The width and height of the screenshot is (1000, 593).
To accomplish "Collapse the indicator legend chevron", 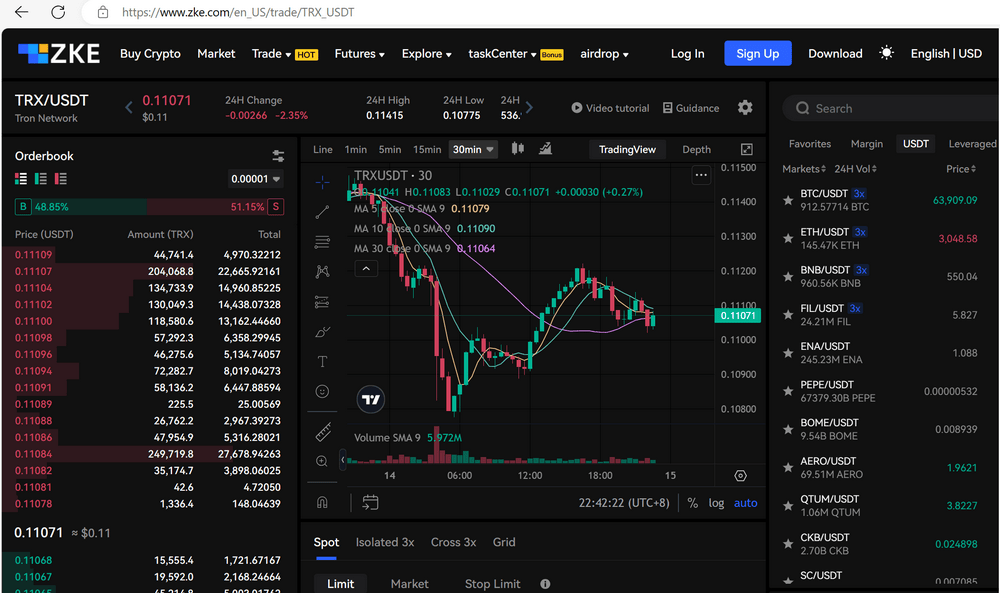I will 366,269.
